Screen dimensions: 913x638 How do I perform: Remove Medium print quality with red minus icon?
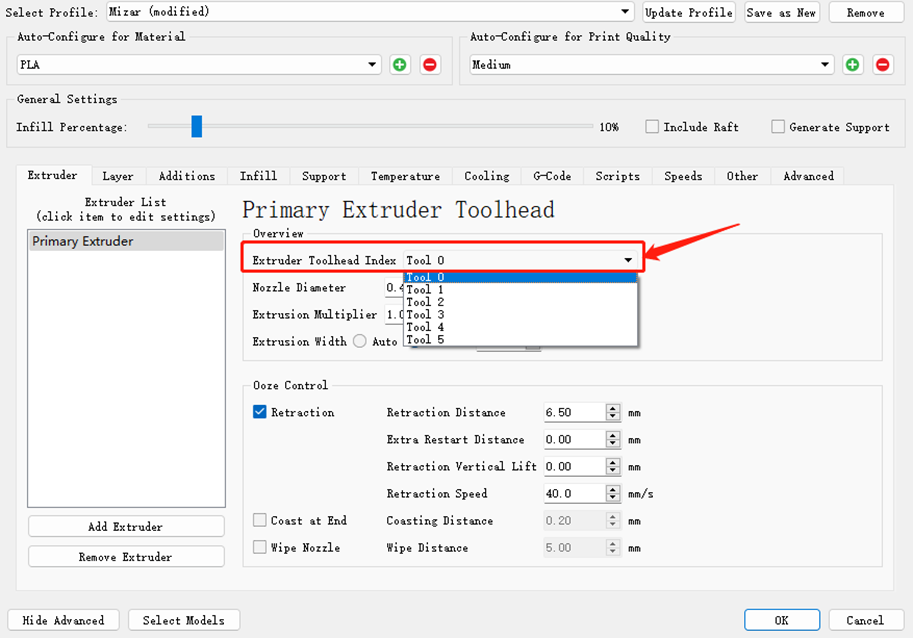(883, 65)
